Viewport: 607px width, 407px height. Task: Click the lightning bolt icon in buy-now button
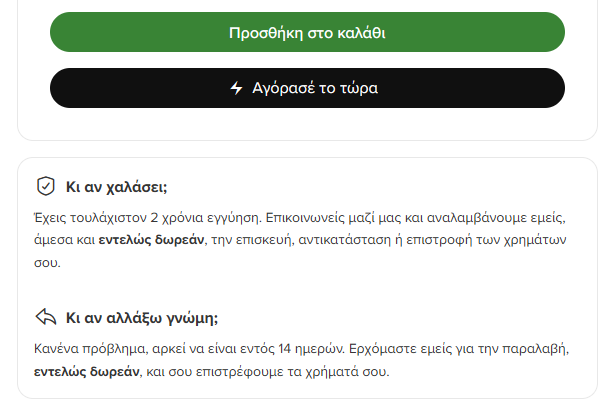pyautogui.click(x=236, y=88)
